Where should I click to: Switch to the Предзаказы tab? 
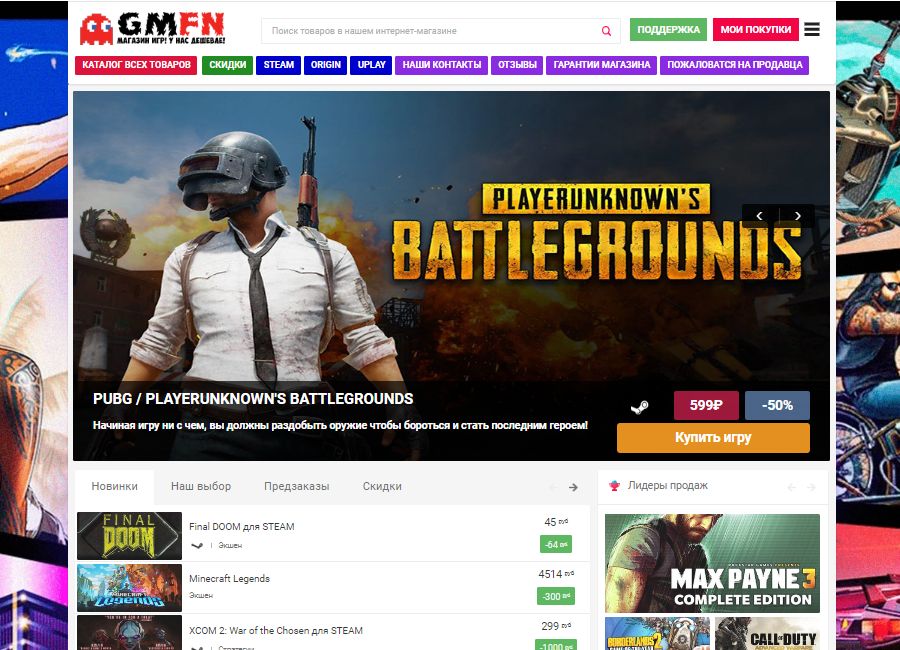click(297, 486)
